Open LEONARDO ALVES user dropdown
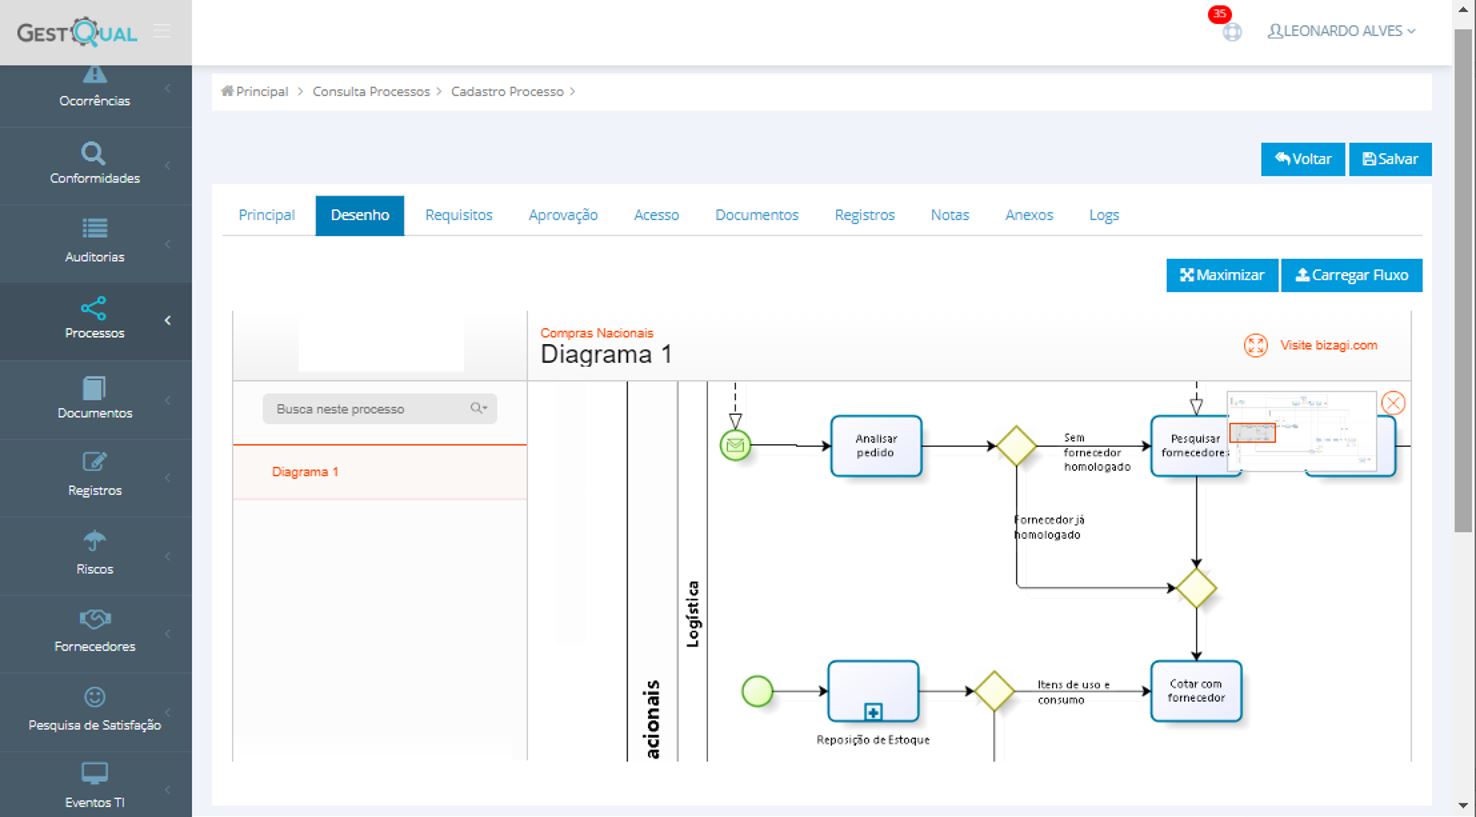This screenshot has width=1476, height=817. (1342, 31)
